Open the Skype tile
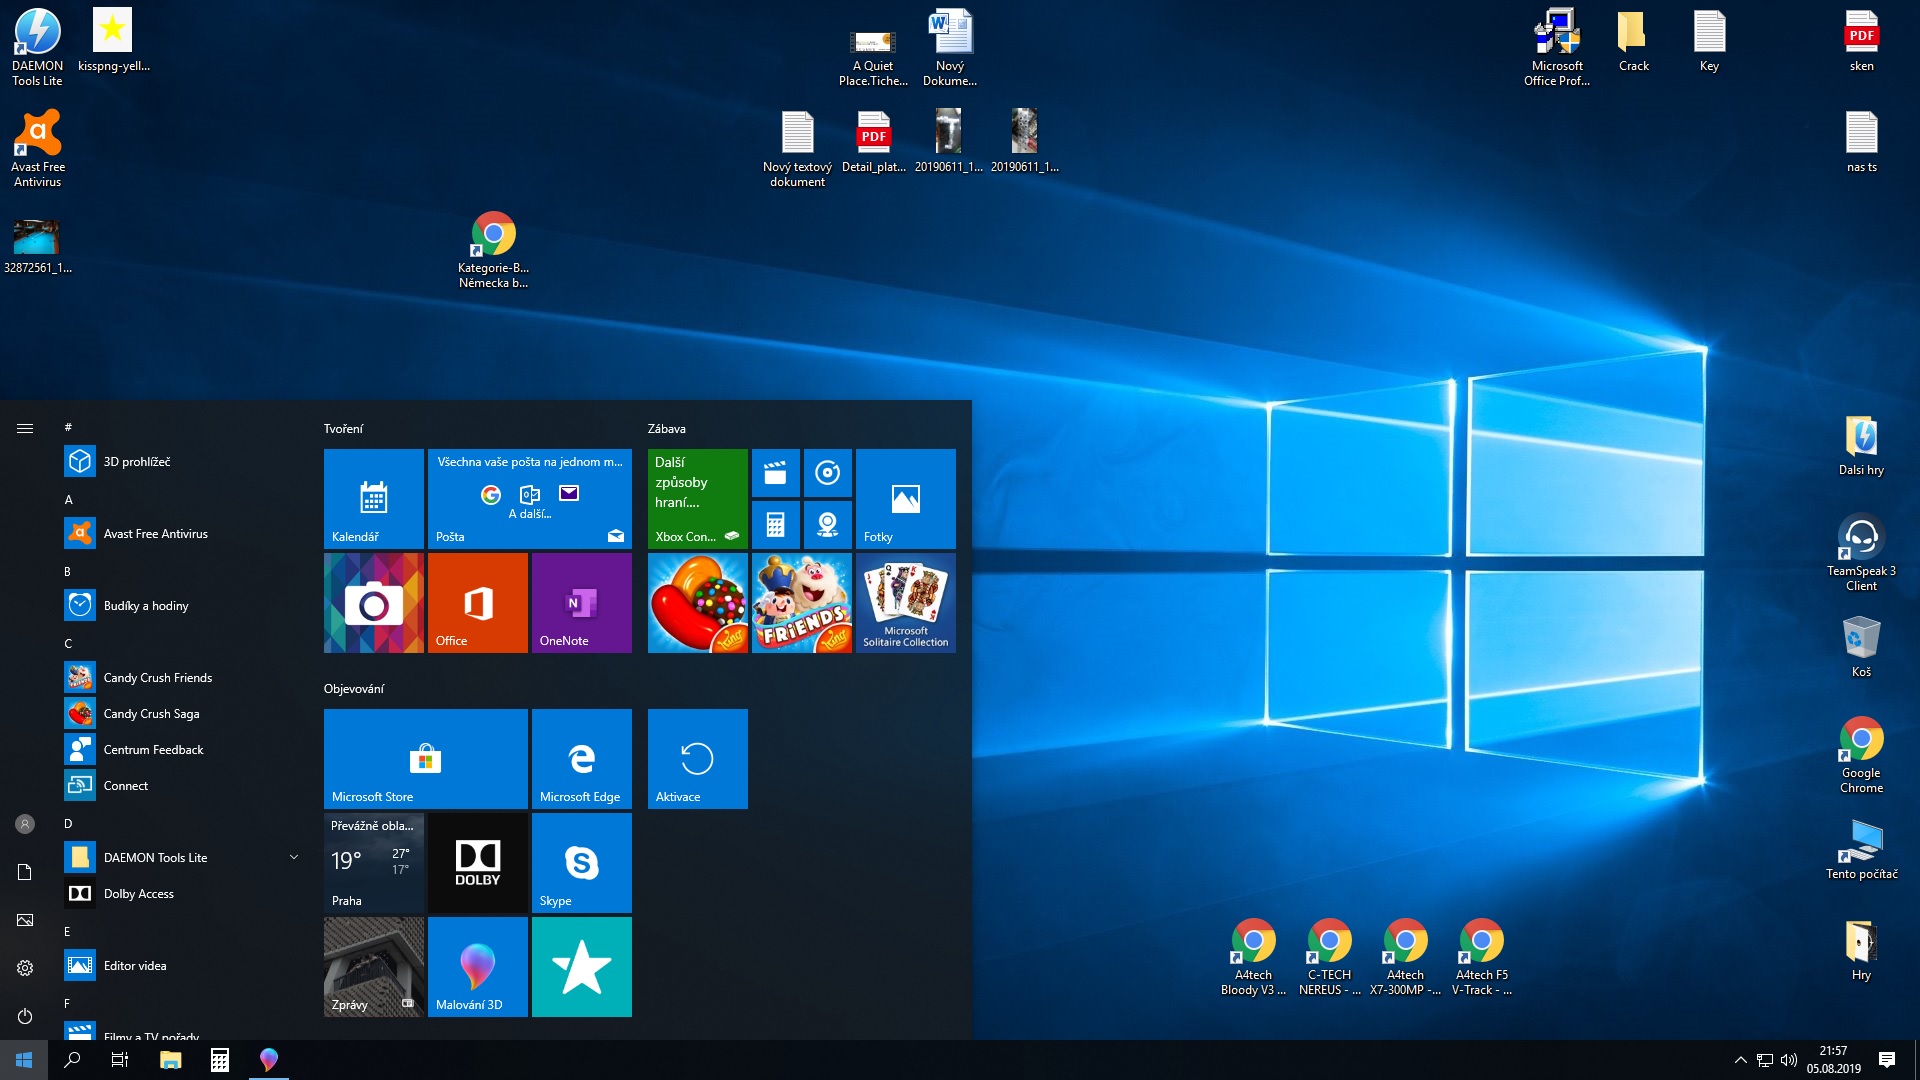Viewport: 1920px width, 1080px height. [x=581, y=862]
